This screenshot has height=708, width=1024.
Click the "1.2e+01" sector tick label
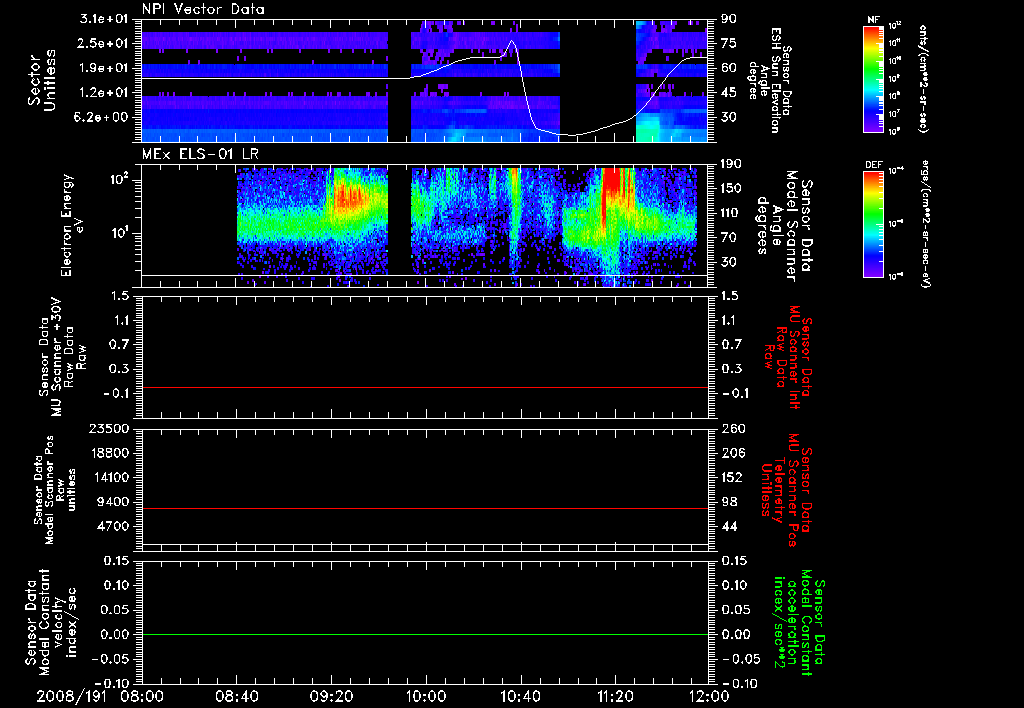104,93
